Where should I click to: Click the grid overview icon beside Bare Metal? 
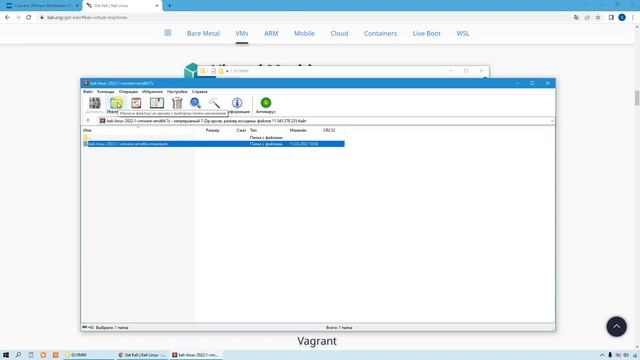pyautogui.click(x=168, y=33)
